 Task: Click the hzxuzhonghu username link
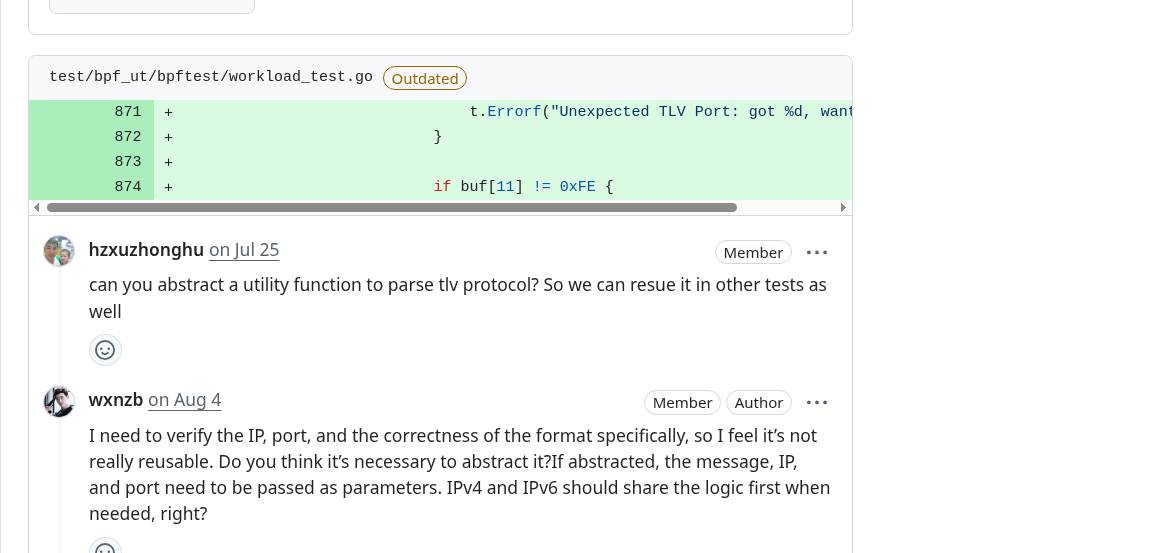(146, 250)
